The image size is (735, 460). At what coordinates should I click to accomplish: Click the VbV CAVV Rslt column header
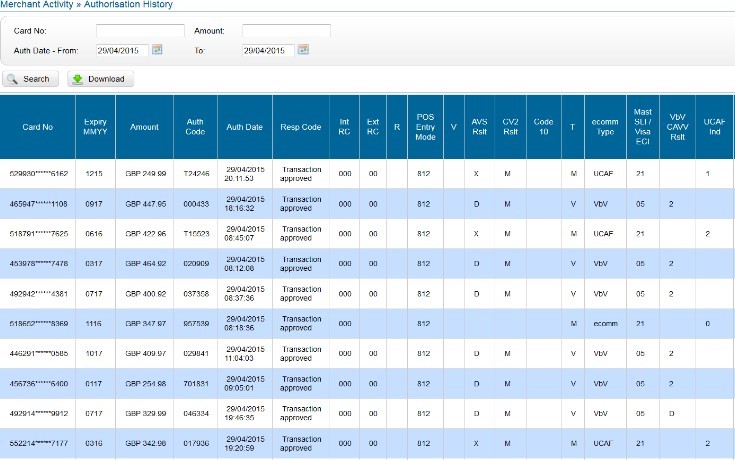tap(677, 127)
